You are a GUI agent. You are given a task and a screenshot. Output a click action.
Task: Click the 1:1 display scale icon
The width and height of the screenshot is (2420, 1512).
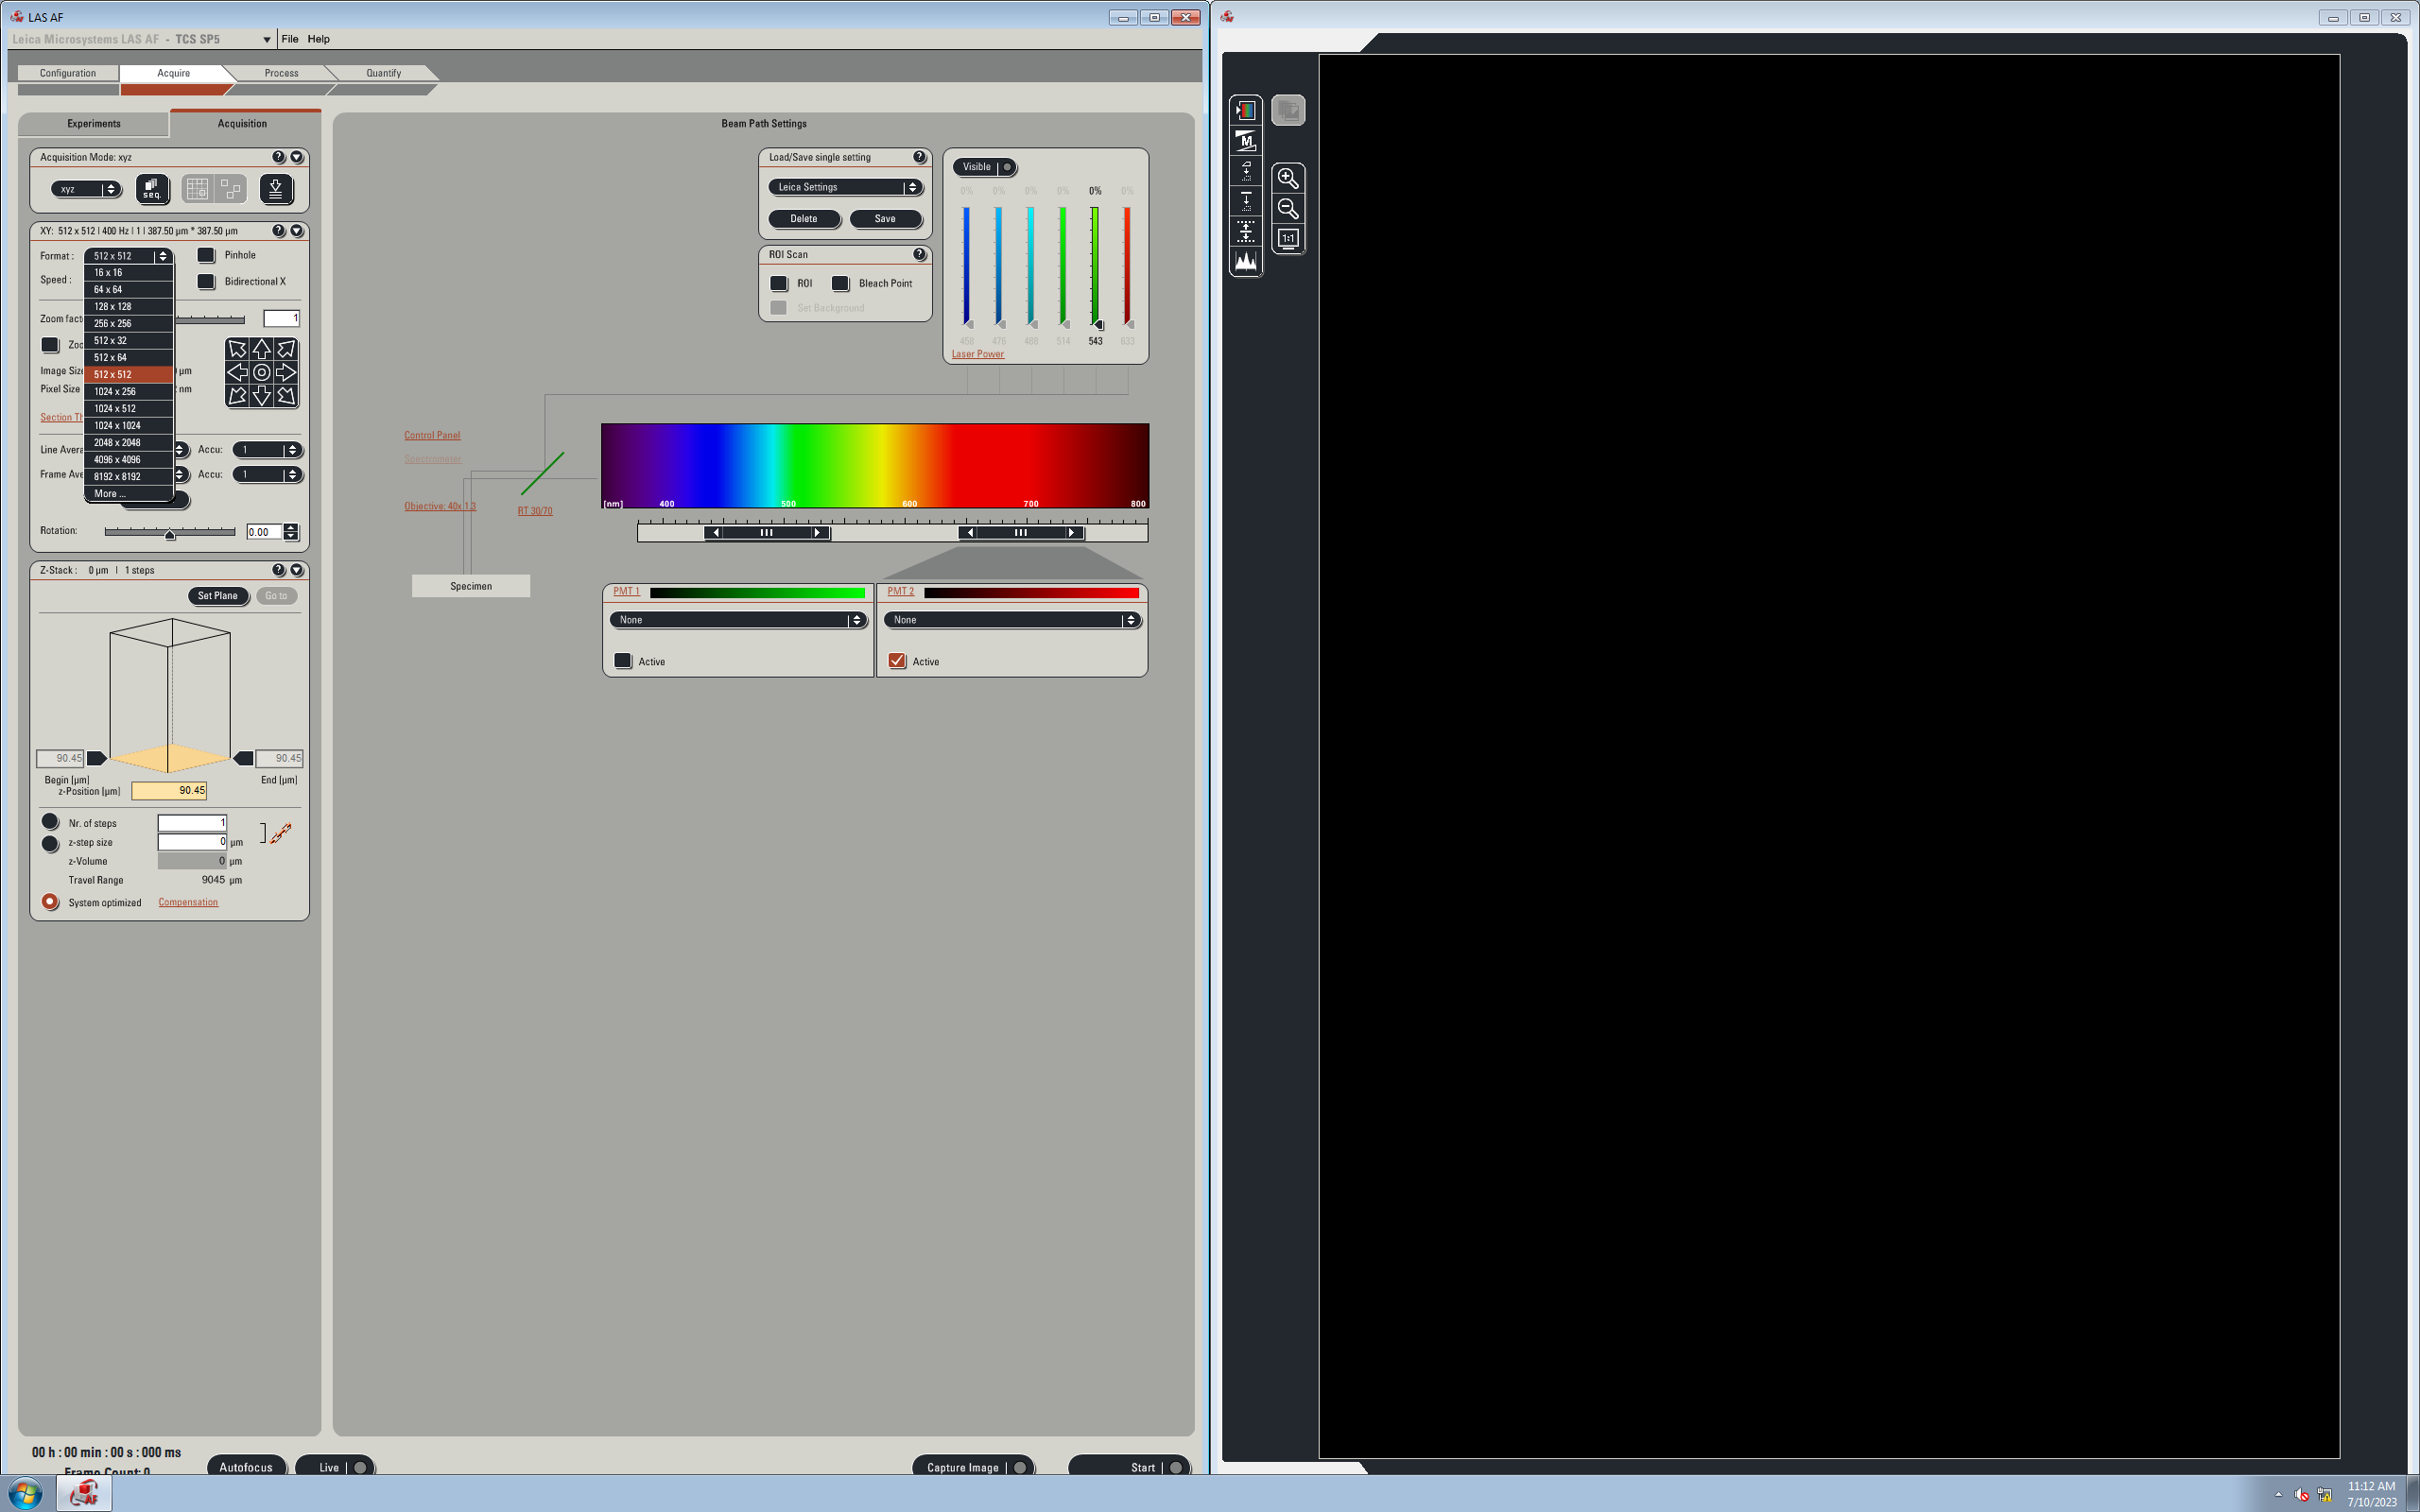click(x=1288, y=239)
